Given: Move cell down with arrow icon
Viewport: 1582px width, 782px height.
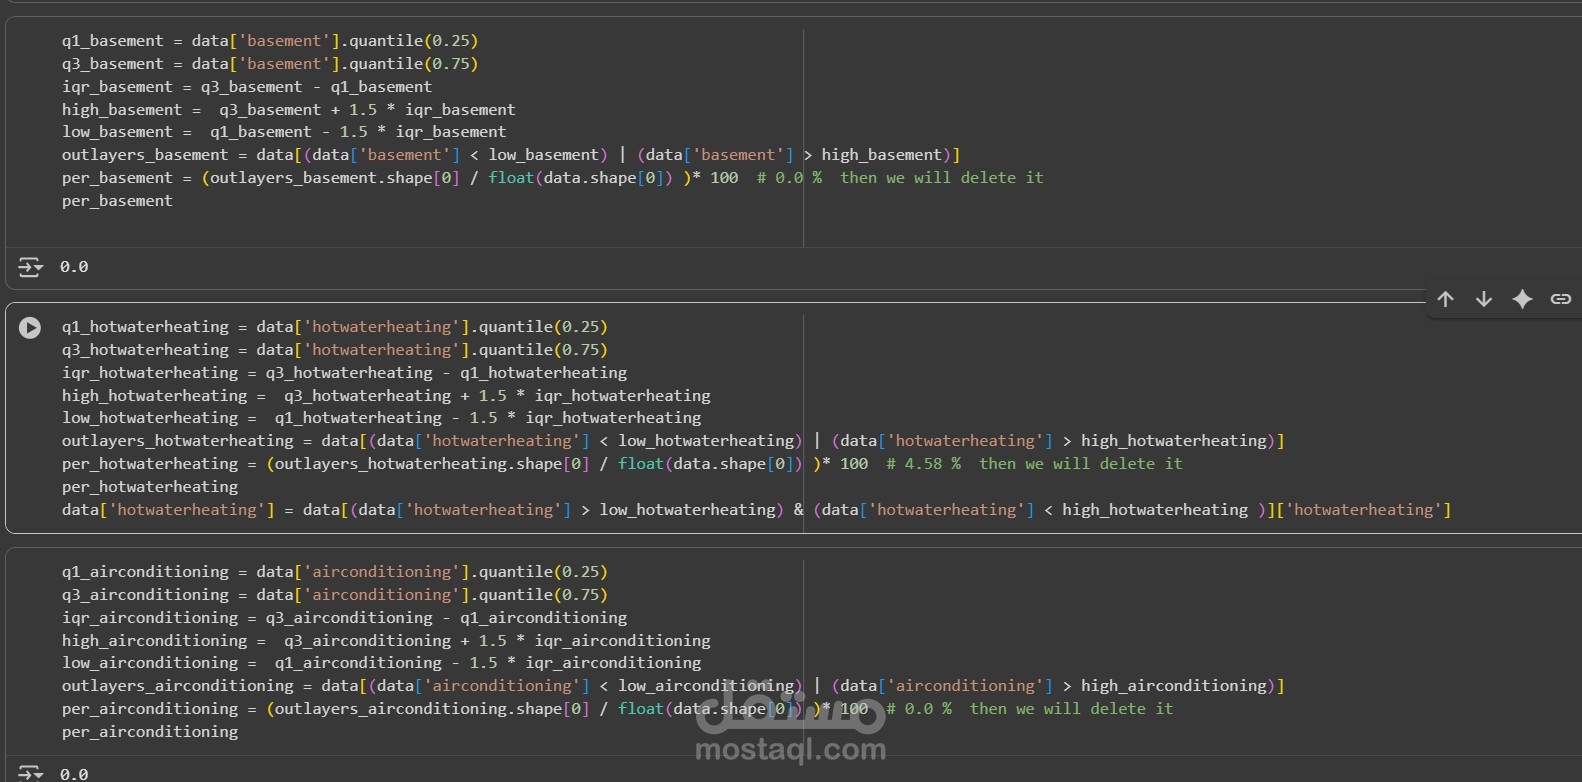Looking at the screenshot, I should [1484, 299].
